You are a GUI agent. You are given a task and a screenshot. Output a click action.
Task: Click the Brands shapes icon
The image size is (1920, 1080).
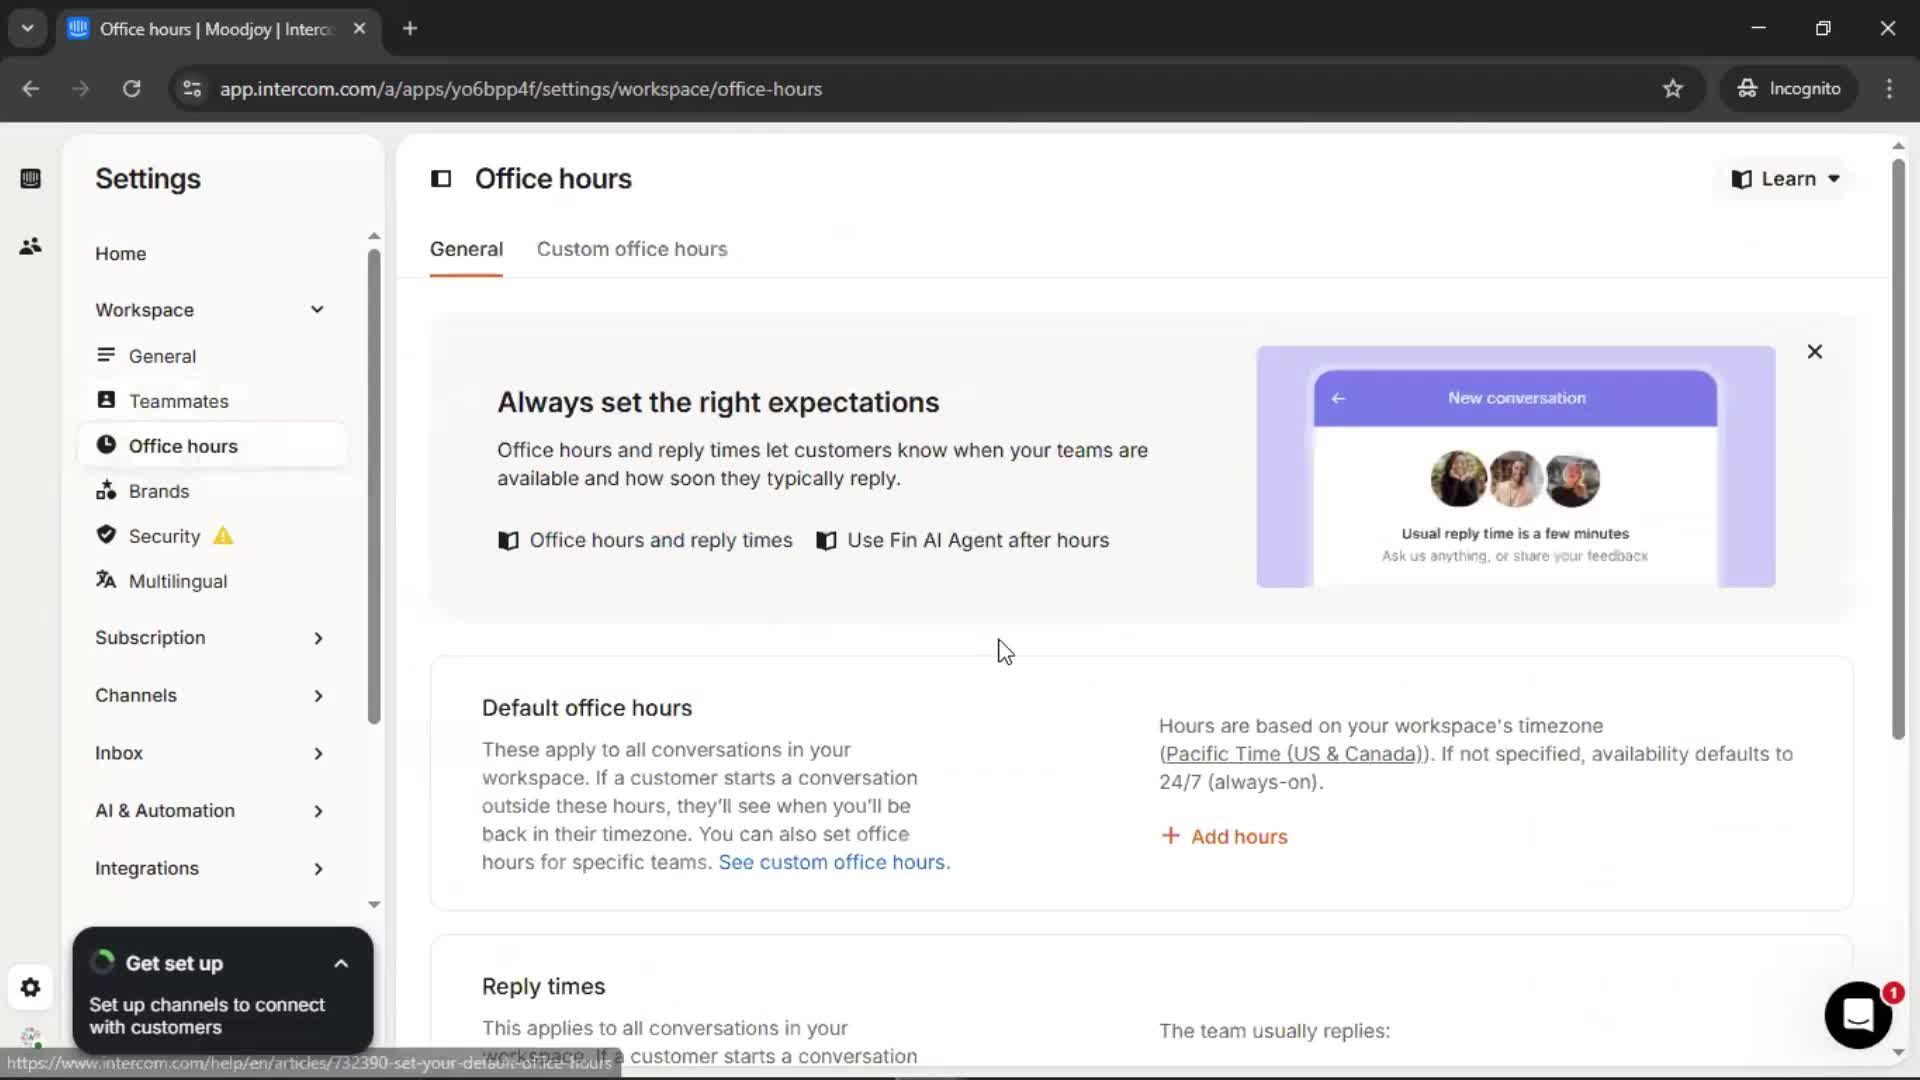[x=106, y=490]
